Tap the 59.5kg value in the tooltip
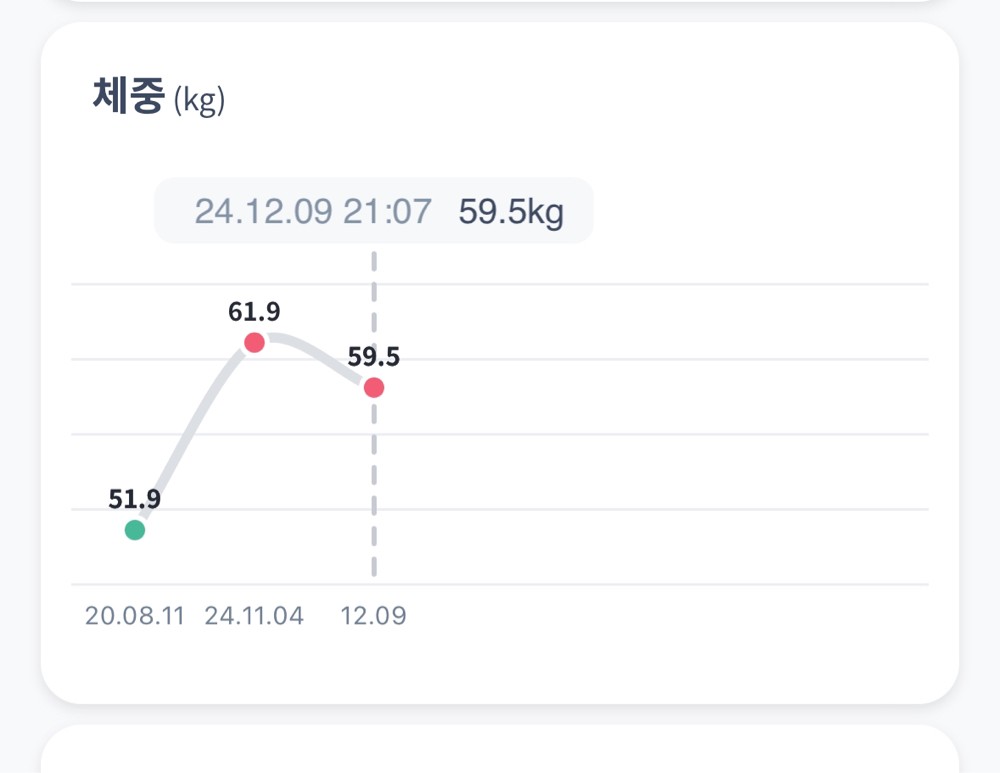The height and width of the screenshot is (773, 1000). (511, 212)
